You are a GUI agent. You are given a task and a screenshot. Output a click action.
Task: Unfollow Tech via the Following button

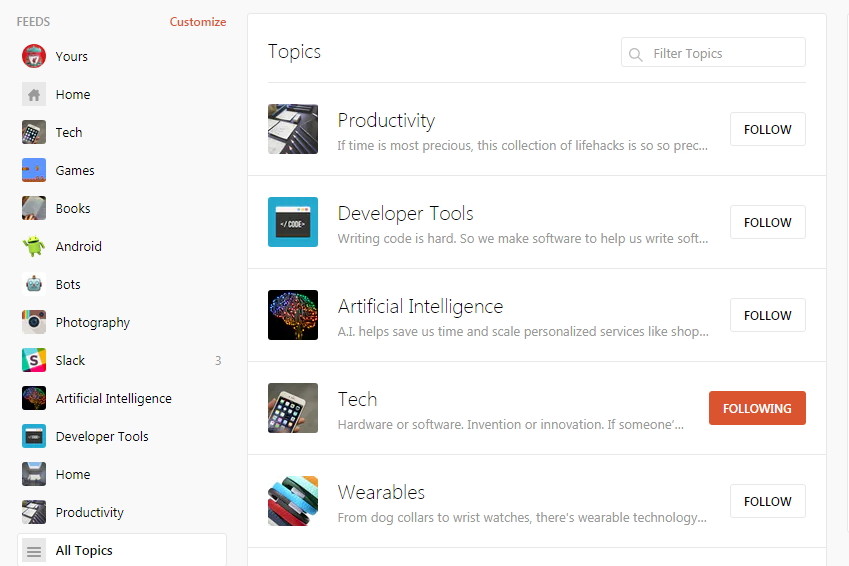pyautogui.click(x=757, y=408)
